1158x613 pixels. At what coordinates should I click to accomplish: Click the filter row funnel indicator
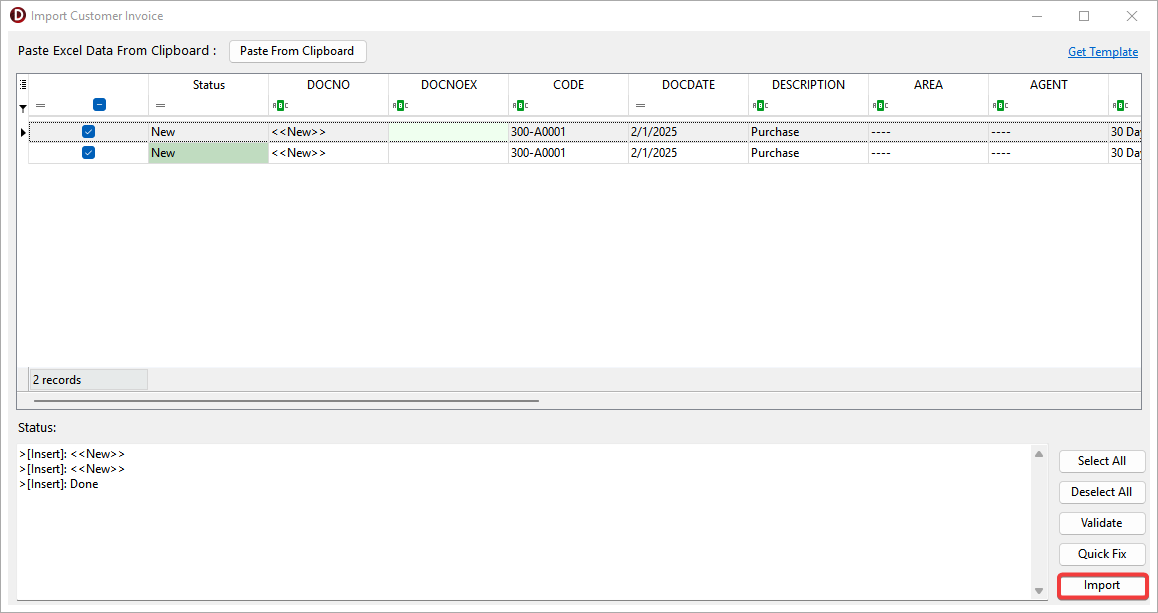[23, 107]
